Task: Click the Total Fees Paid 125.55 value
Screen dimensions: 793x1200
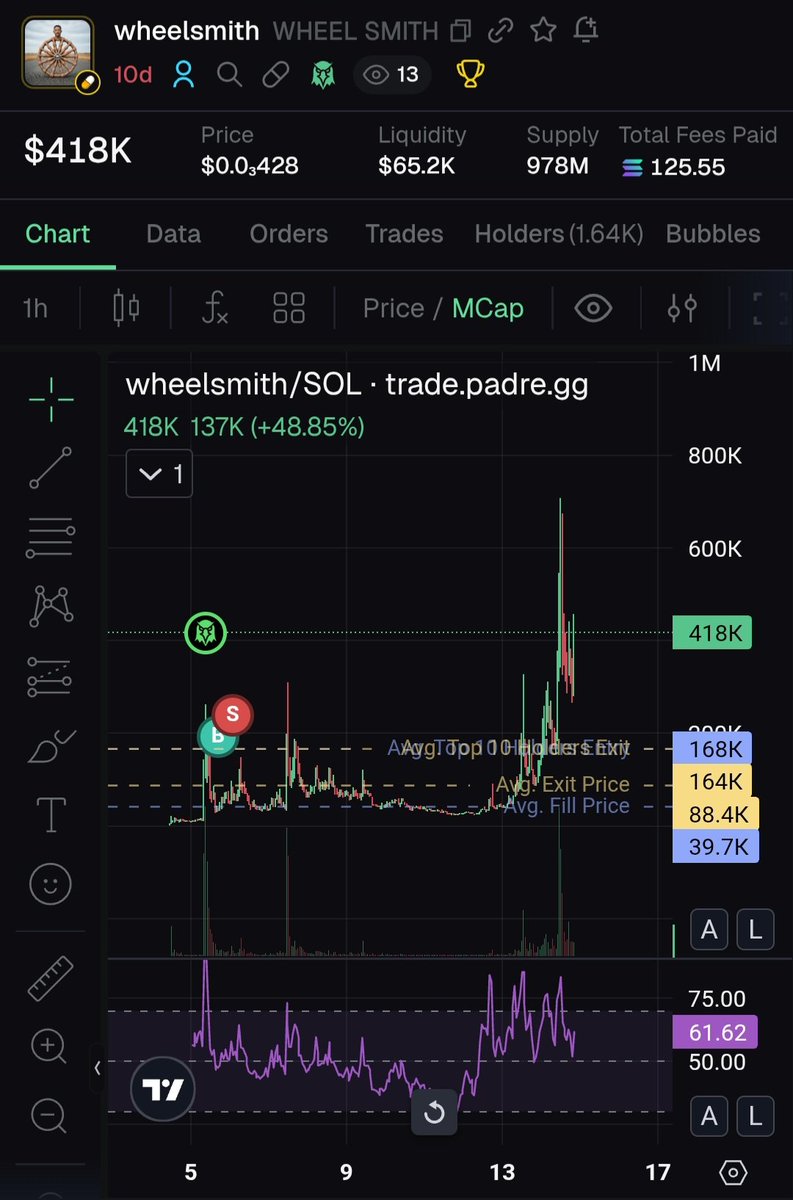Action: click(698, 151)
